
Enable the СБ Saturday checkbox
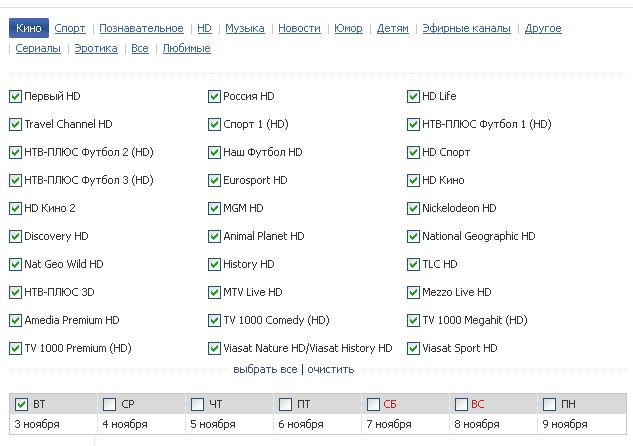pyautogui.click(x=374, y=405)
